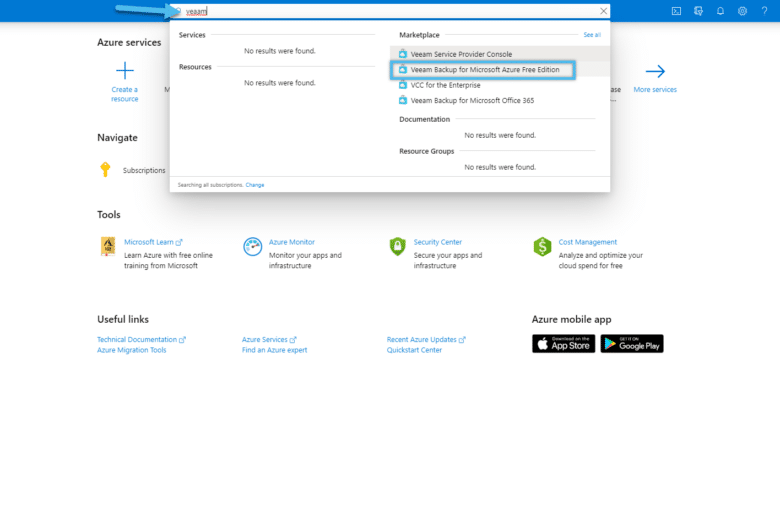Viewport: 780px width, 516px height.
Task: Open Quickstart Center link
Action: click(414, 350)
